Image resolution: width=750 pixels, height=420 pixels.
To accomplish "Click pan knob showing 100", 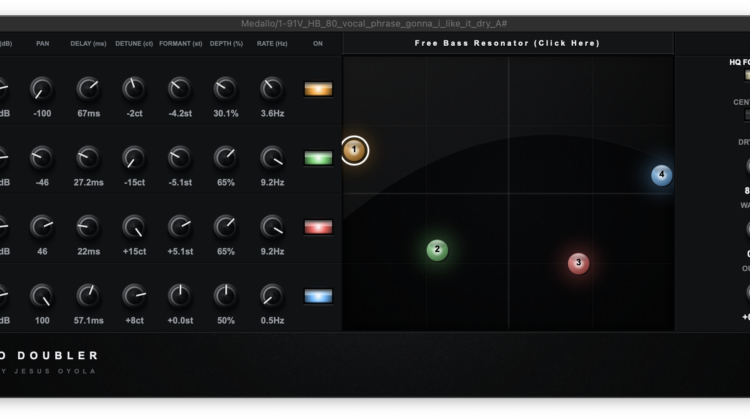I will tap(42, 296).
